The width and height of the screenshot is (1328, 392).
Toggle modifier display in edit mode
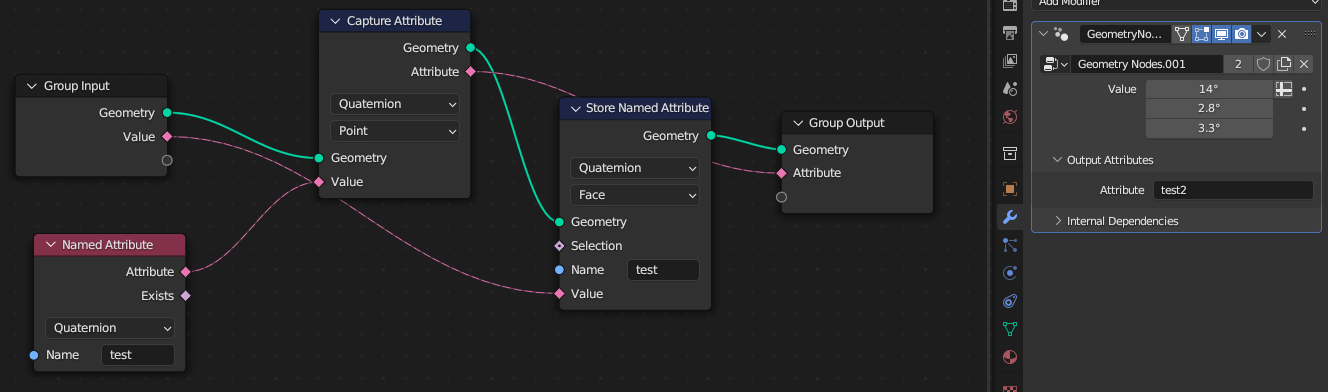click(x=1202, y=34)
